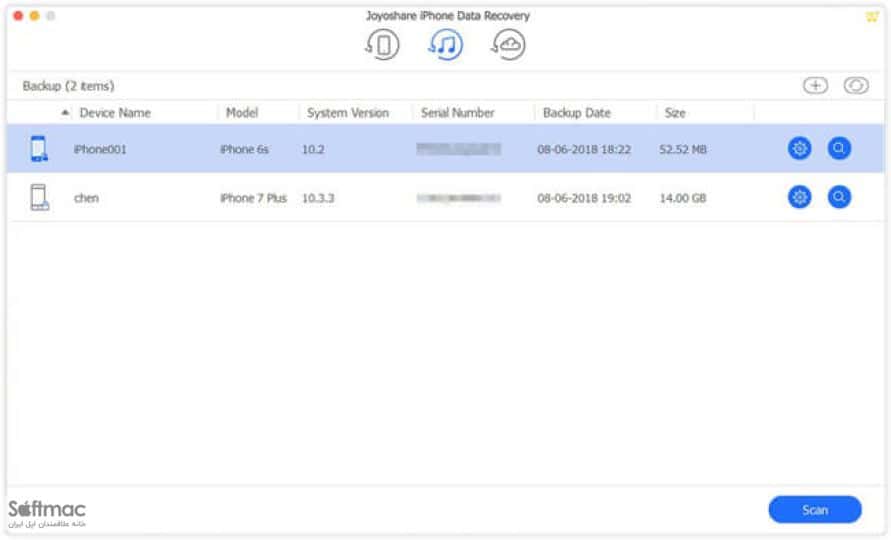
Task: Select the iPhone001 device name
Action: click(100, 149)
